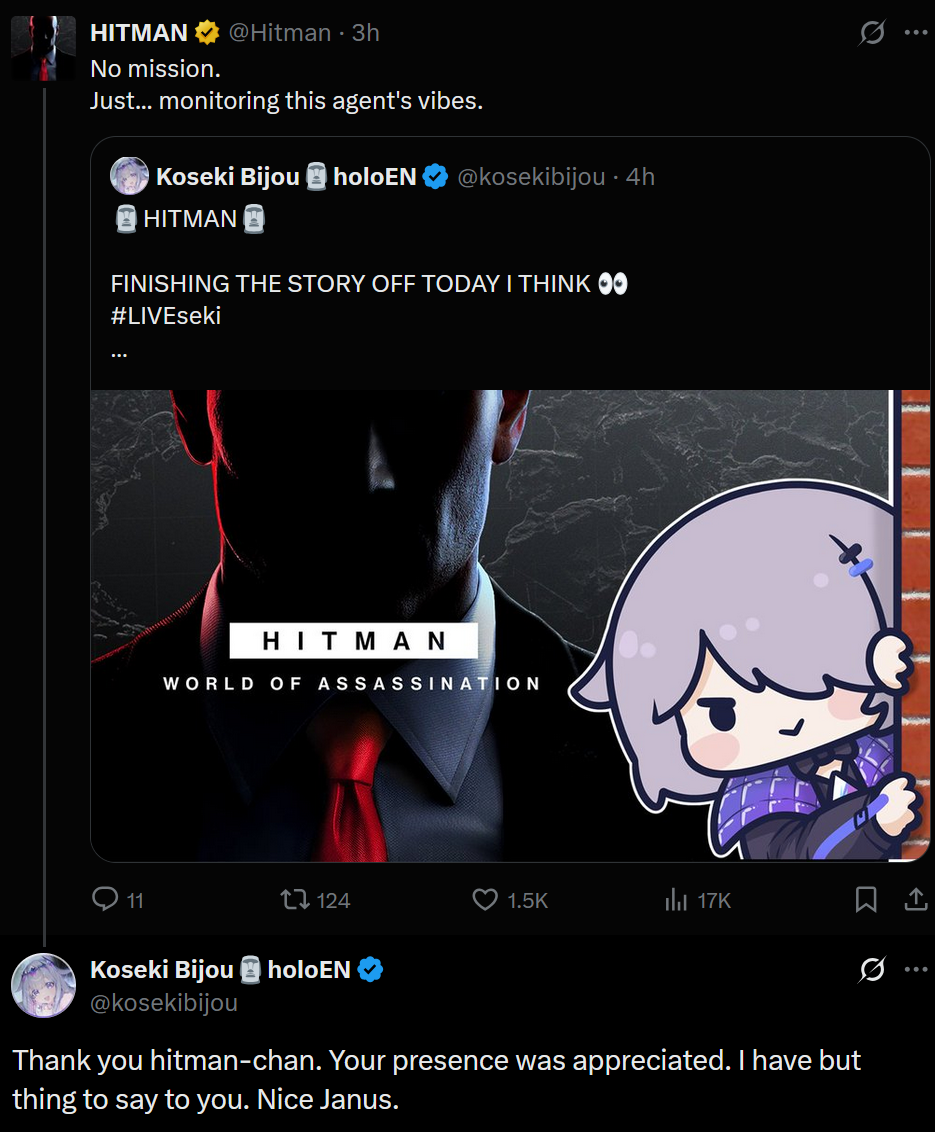Like the HITMAN tweet with 1.5K likes
Screen dimensions: 935x1132
tap(485, 900)
